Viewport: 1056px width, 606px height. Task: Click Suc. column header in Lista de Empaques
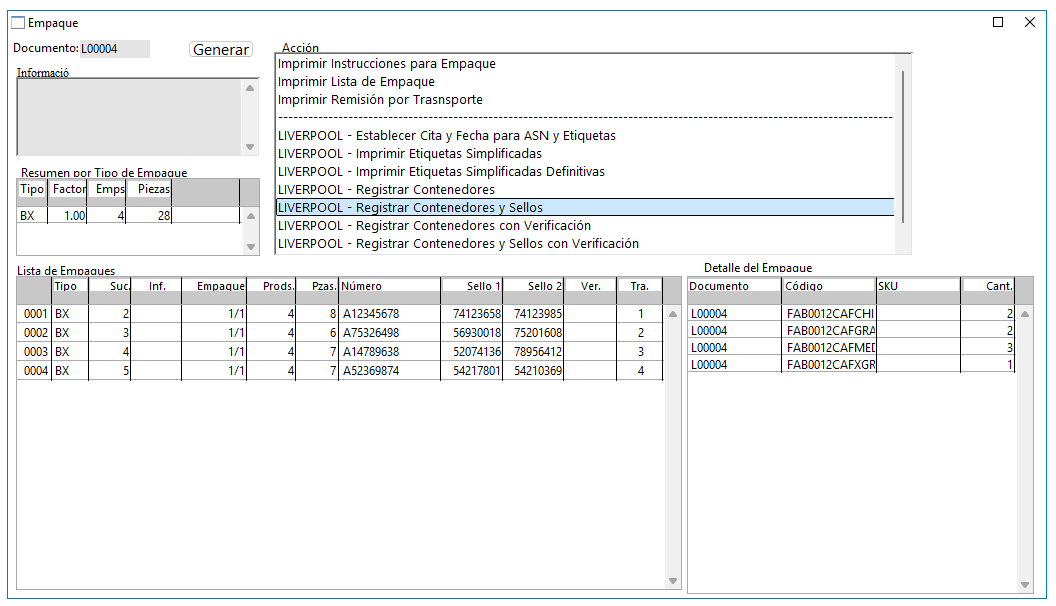[110, 287]
